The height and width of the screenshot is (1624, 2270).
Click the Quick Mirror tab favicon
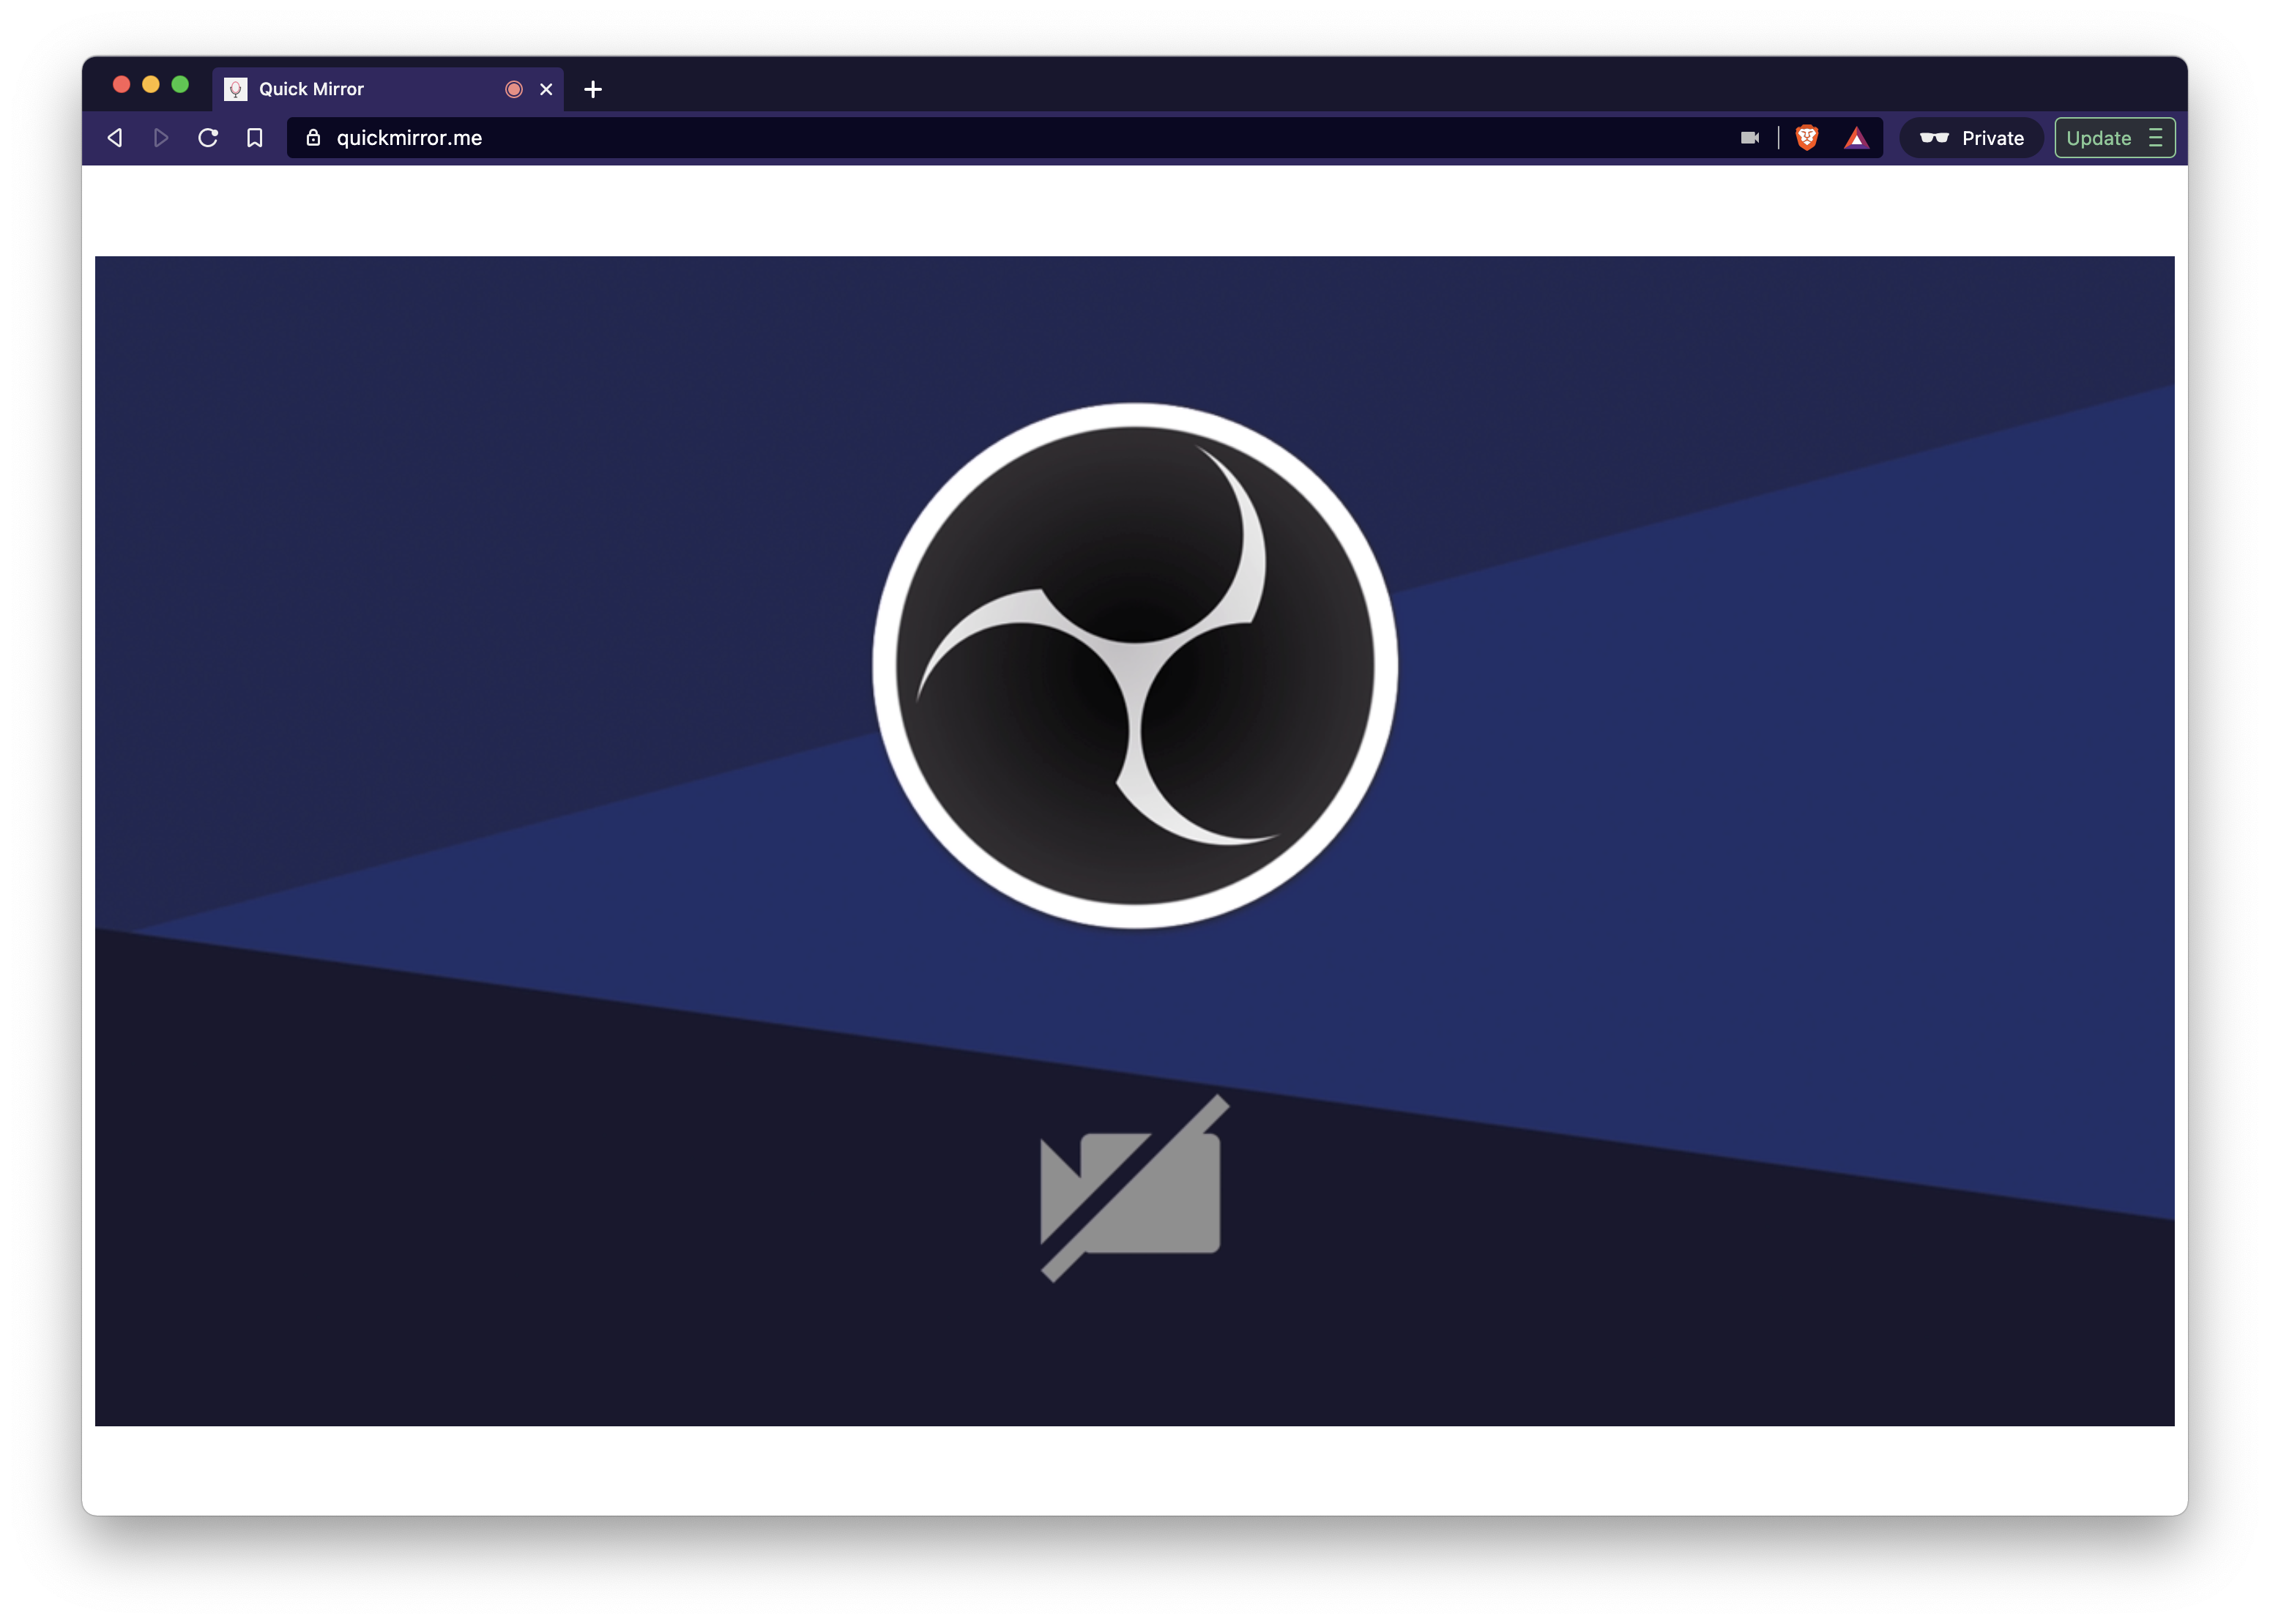tap(236, 89)
